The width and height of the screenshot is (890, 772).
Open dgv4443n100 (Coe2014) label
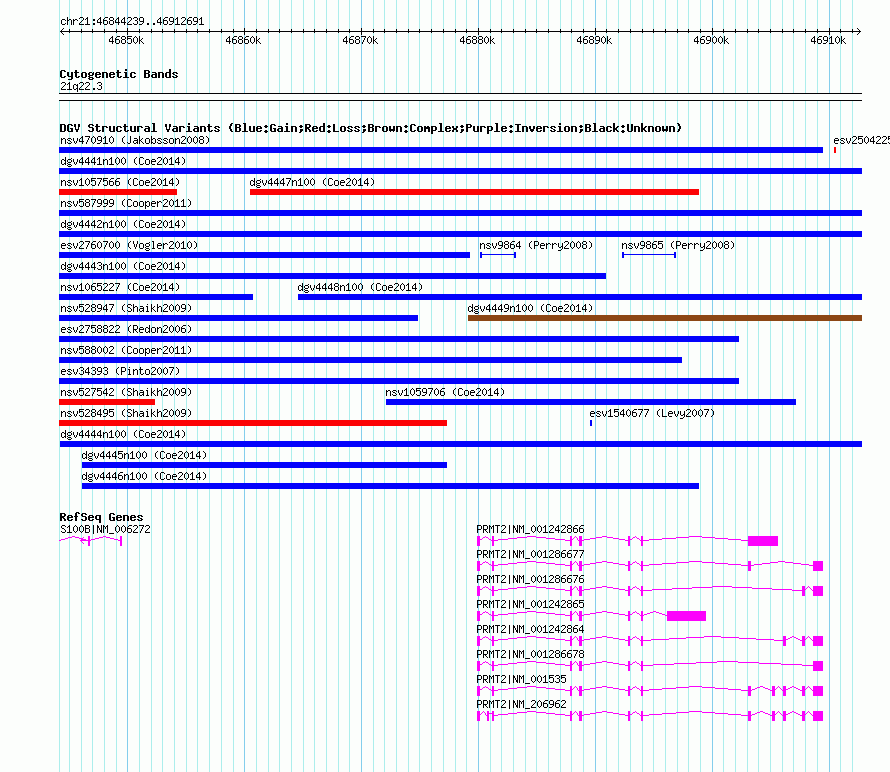123,266
